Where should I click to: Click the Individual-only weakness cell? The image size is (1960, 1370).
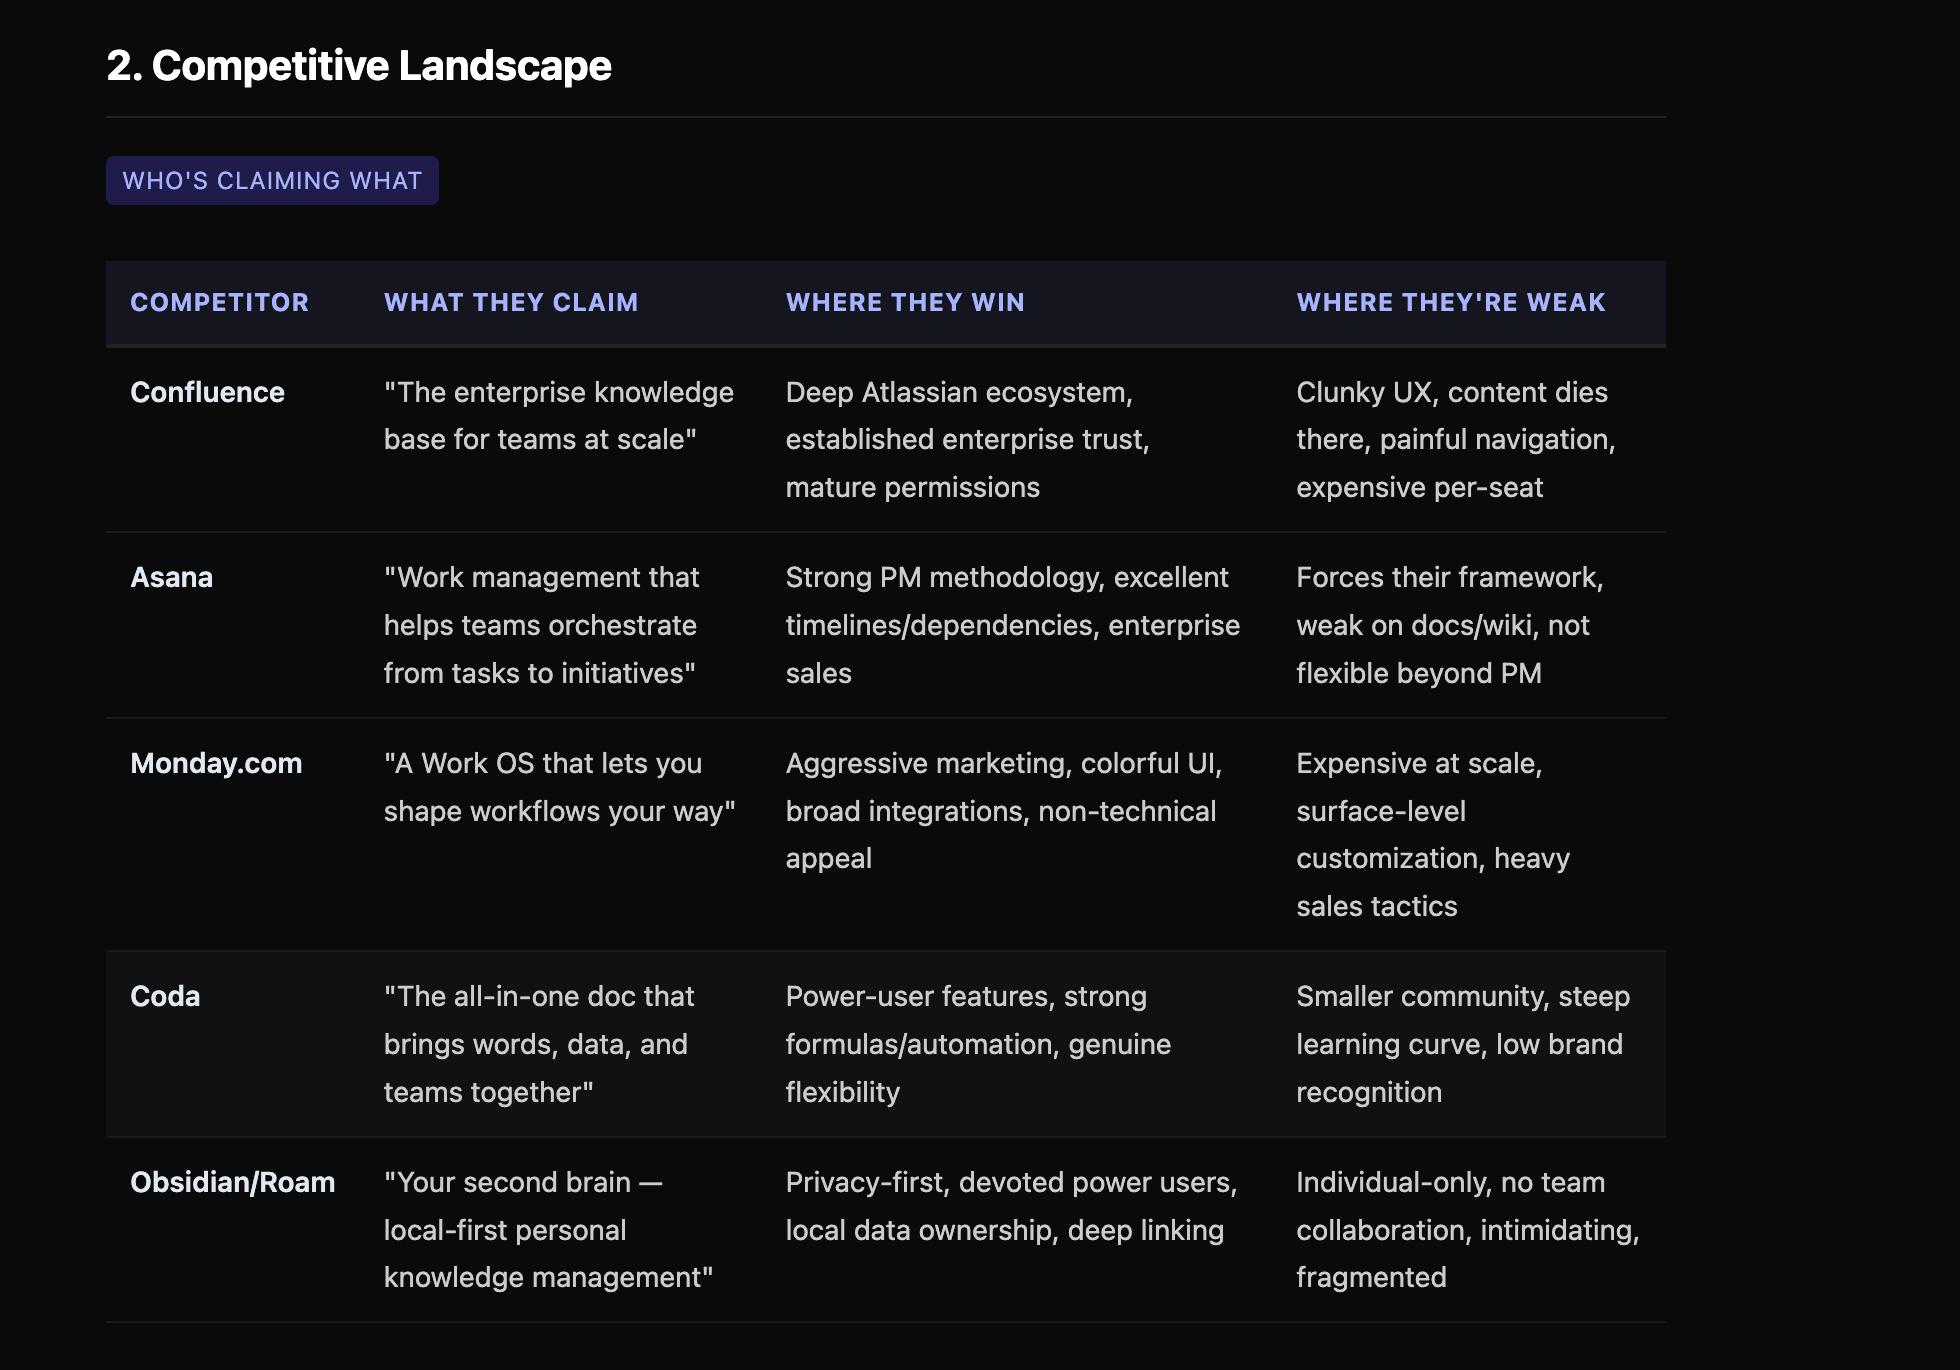point(1466,1230)
